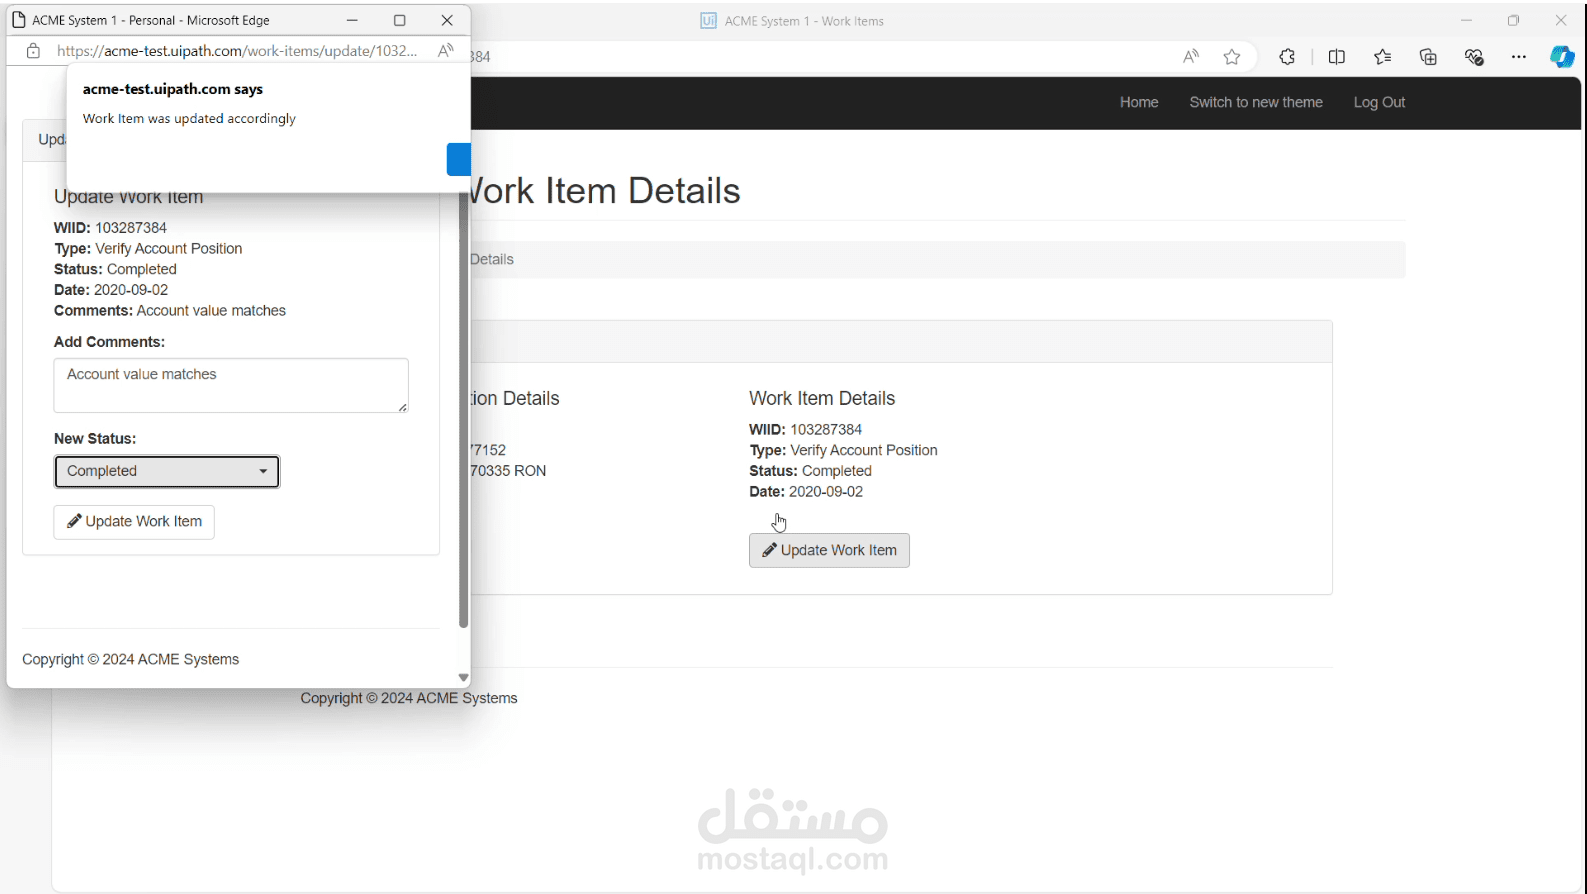Open the Copilot icon in Edge
The width and height of the screenshot is (1587, 894).
[1562, 57]
